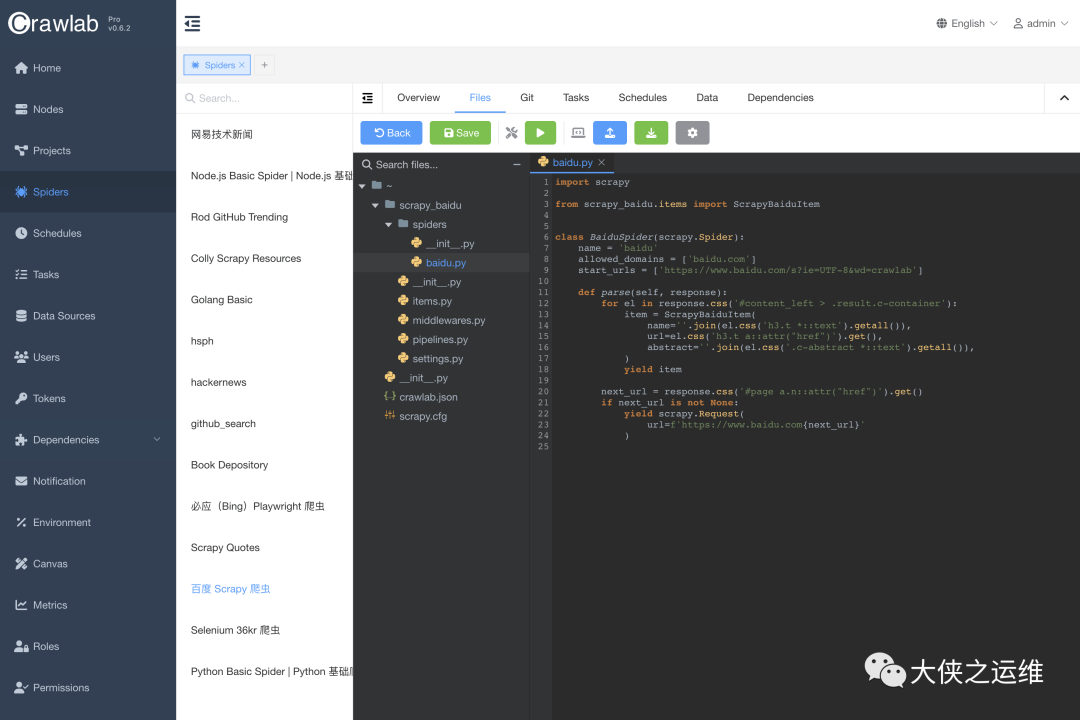The height and width of the screenshot is (720, 1080).
Task: Close the Spiders page tab
Action: pos(242,65)
